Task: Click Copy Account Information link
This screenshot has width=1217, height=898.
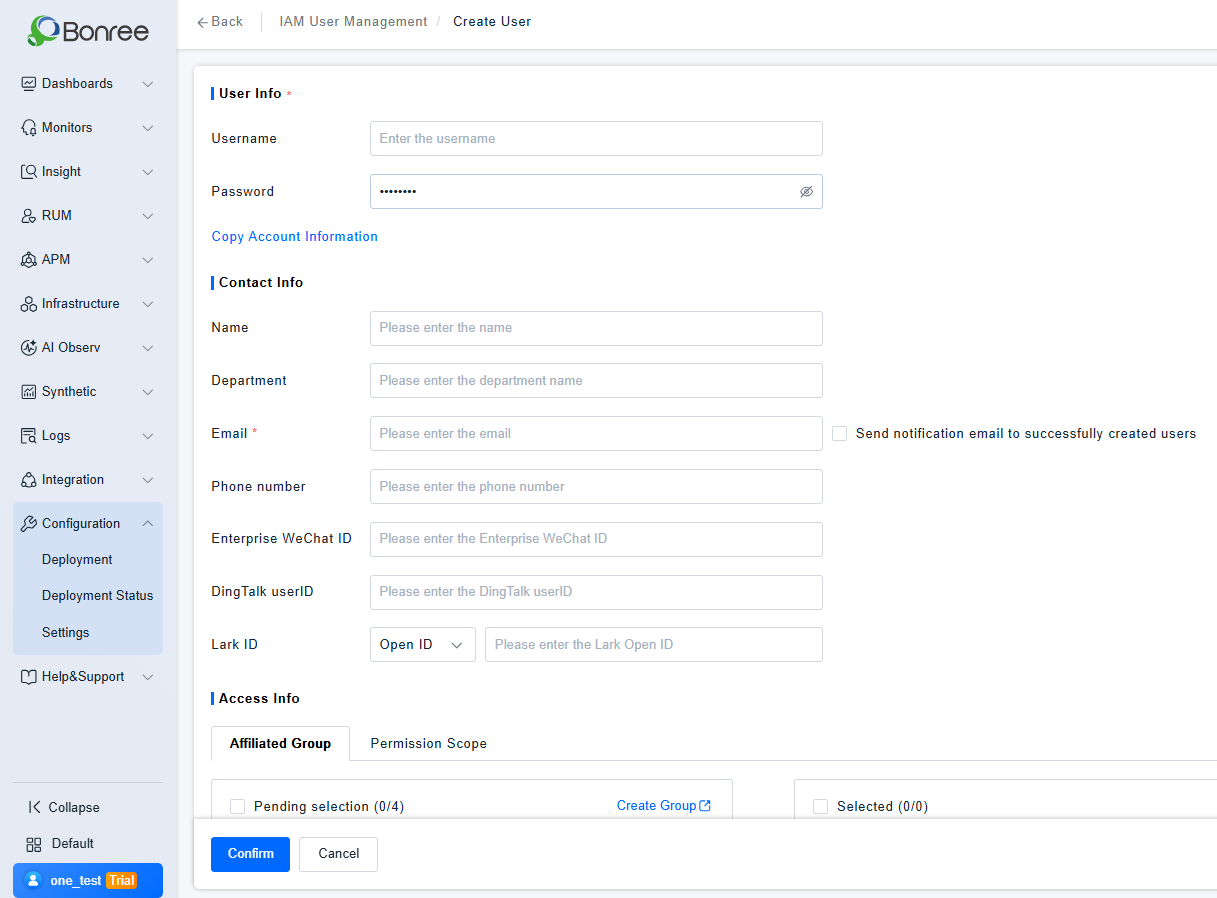Action: pyautogui.click(x=295, y=237)
